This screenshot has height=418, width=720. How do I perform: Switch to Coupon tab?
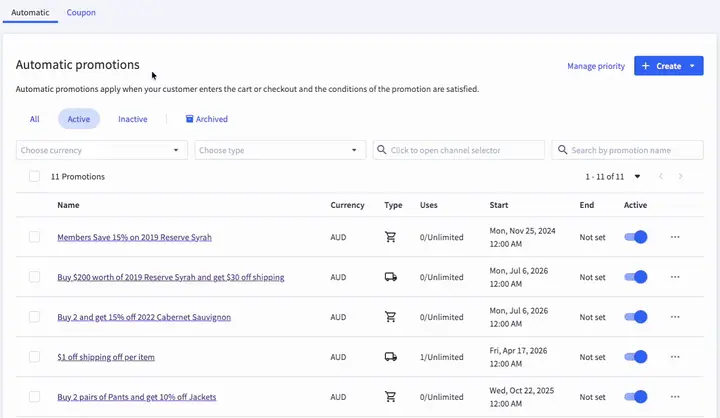(81, 12)
